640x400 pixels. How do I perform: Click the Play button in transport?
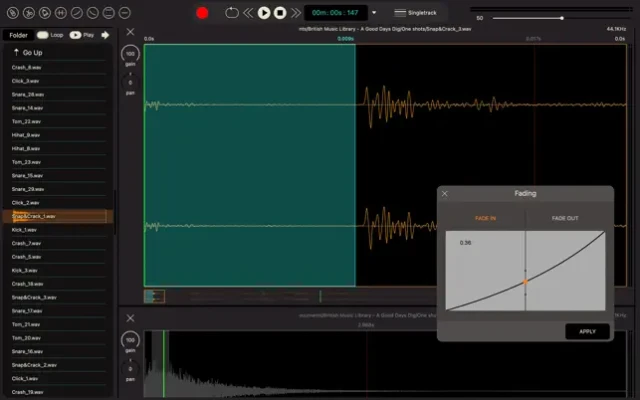(x=264, y=13)
